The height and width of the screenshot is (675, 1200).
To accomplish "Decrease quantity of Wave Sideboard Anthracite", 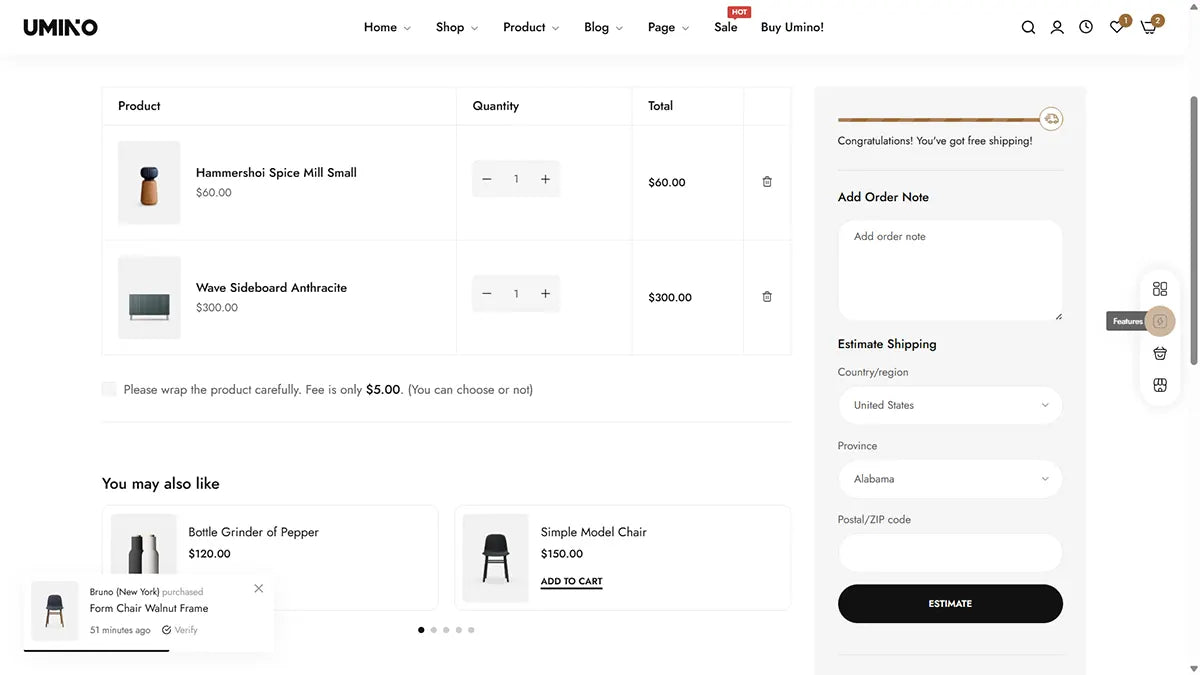I will [x=487, y=294].
